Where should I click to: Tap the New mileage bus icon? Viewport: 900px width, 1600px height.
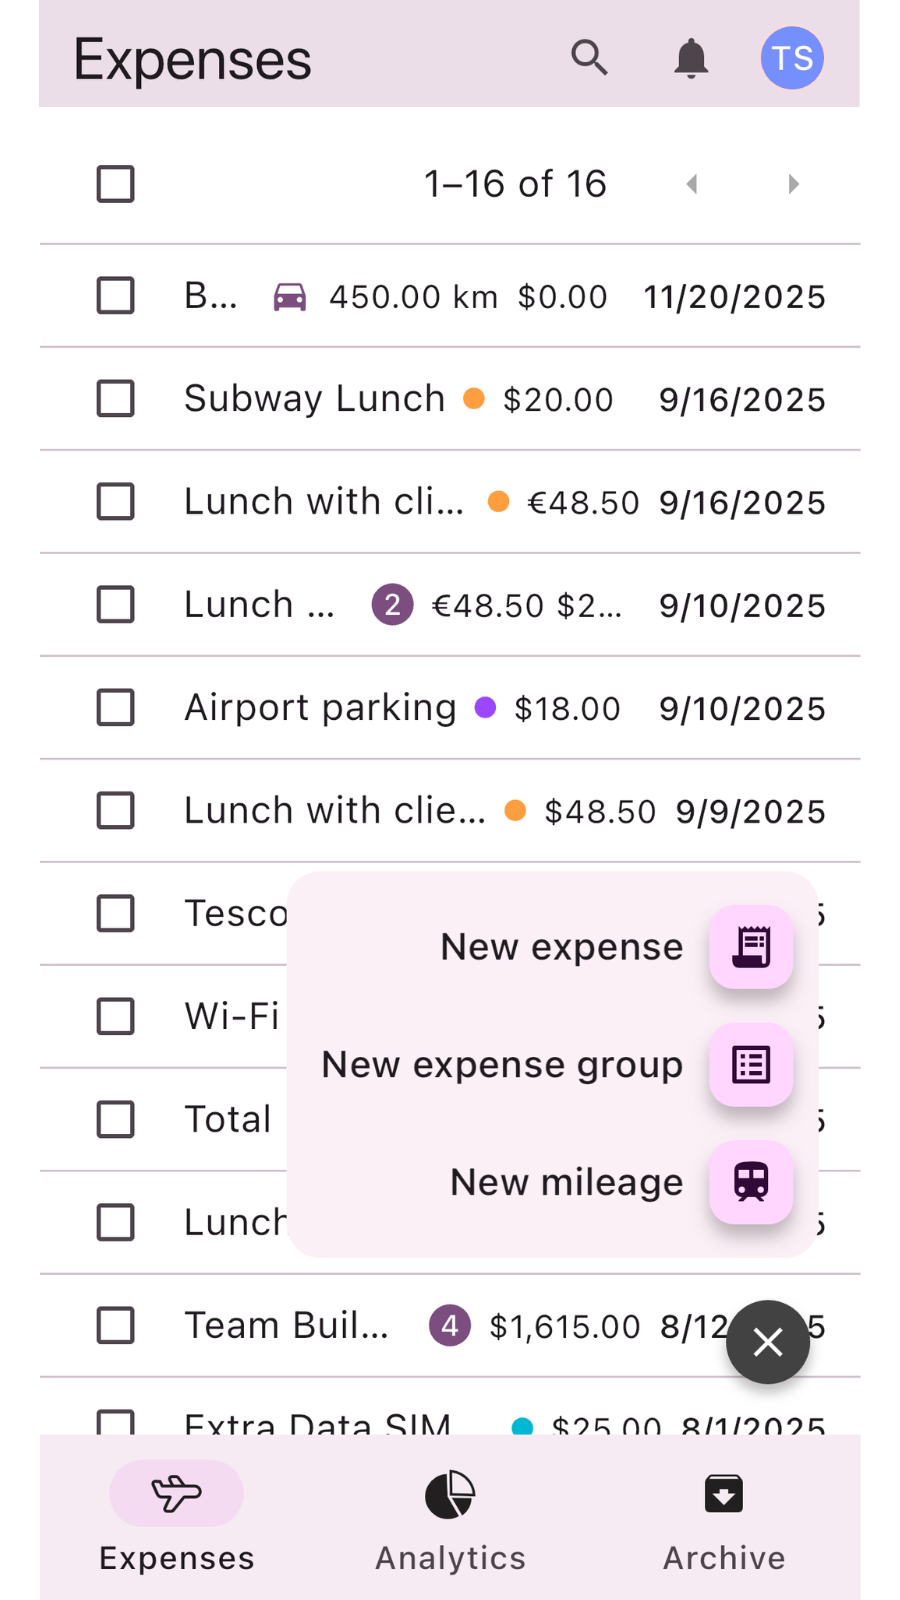751,1183
